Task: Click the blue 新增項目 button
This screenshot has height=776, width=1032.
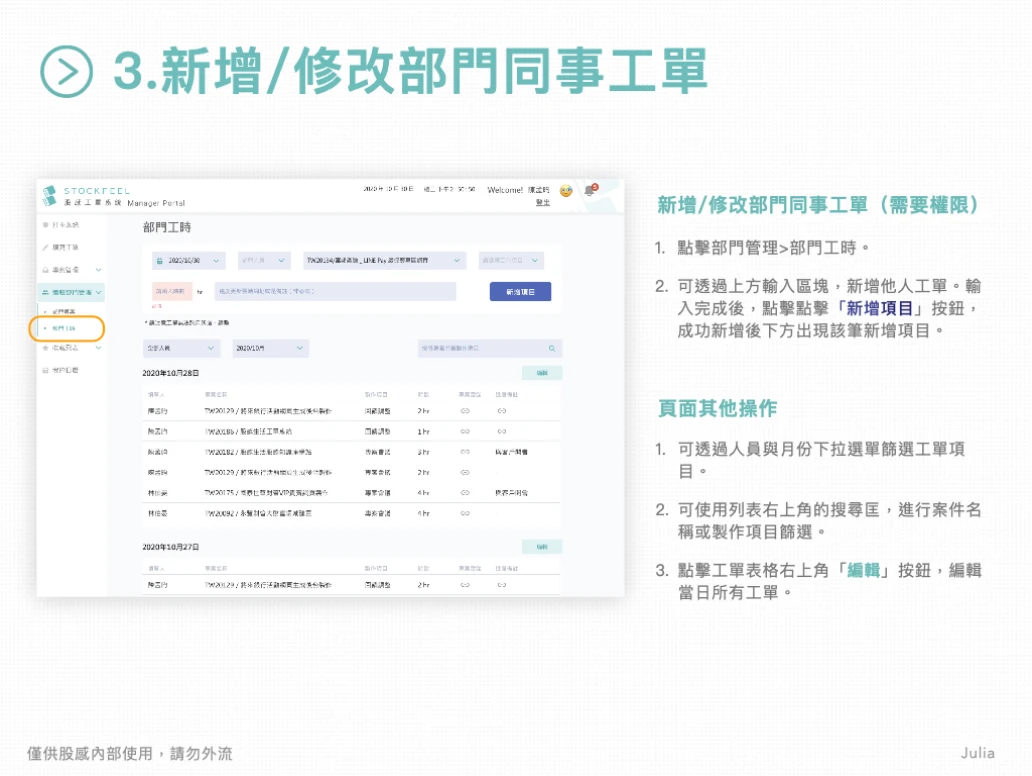Action: (520, 292)
